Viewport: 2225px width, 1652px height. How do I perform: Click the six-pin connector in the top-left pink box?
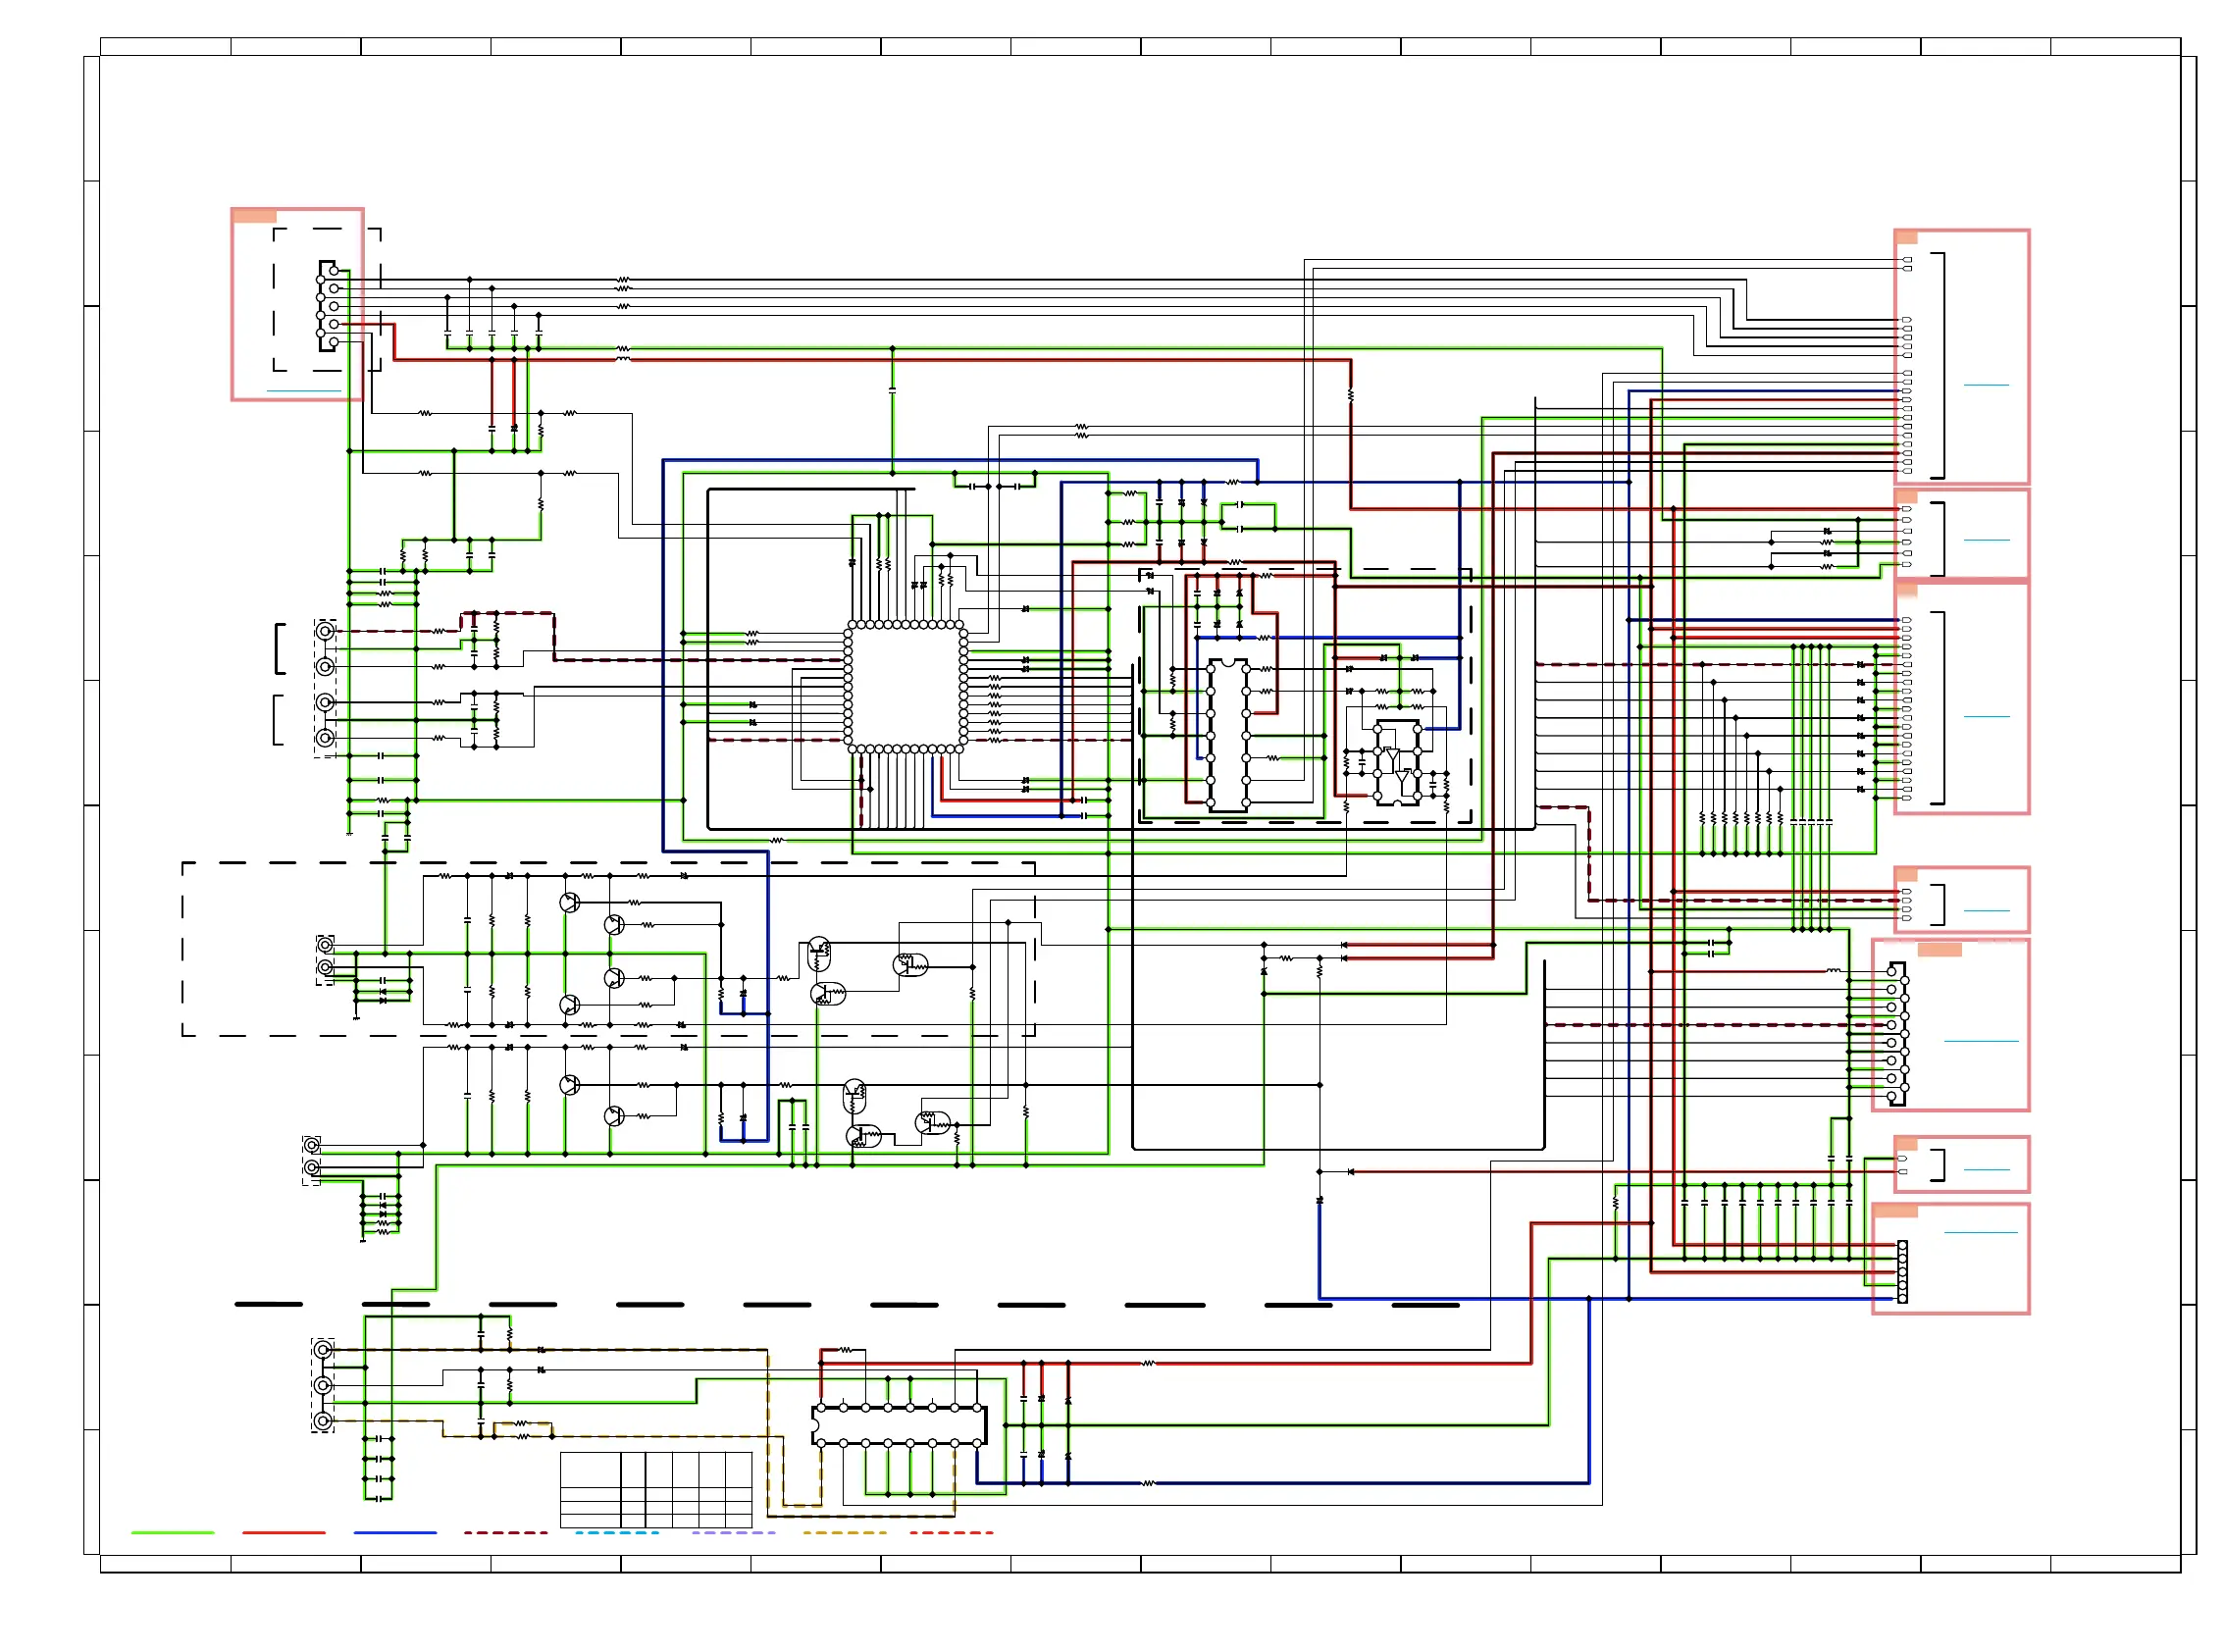pos(329,305)
